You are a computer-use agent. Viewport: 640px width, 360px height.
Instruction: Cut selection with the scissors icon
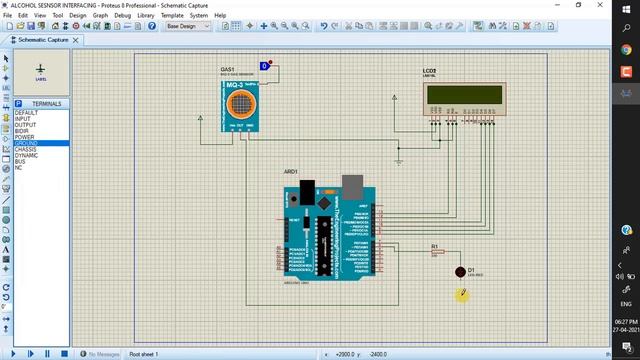[x=349, y=26]
